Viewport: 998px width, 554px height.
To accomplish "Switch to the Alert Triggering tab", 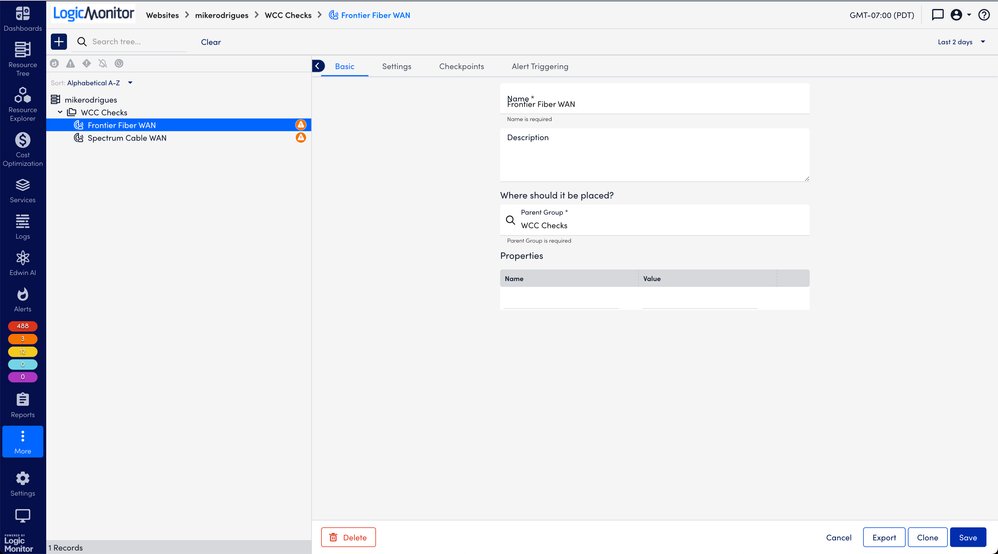I will click(540, 66).
